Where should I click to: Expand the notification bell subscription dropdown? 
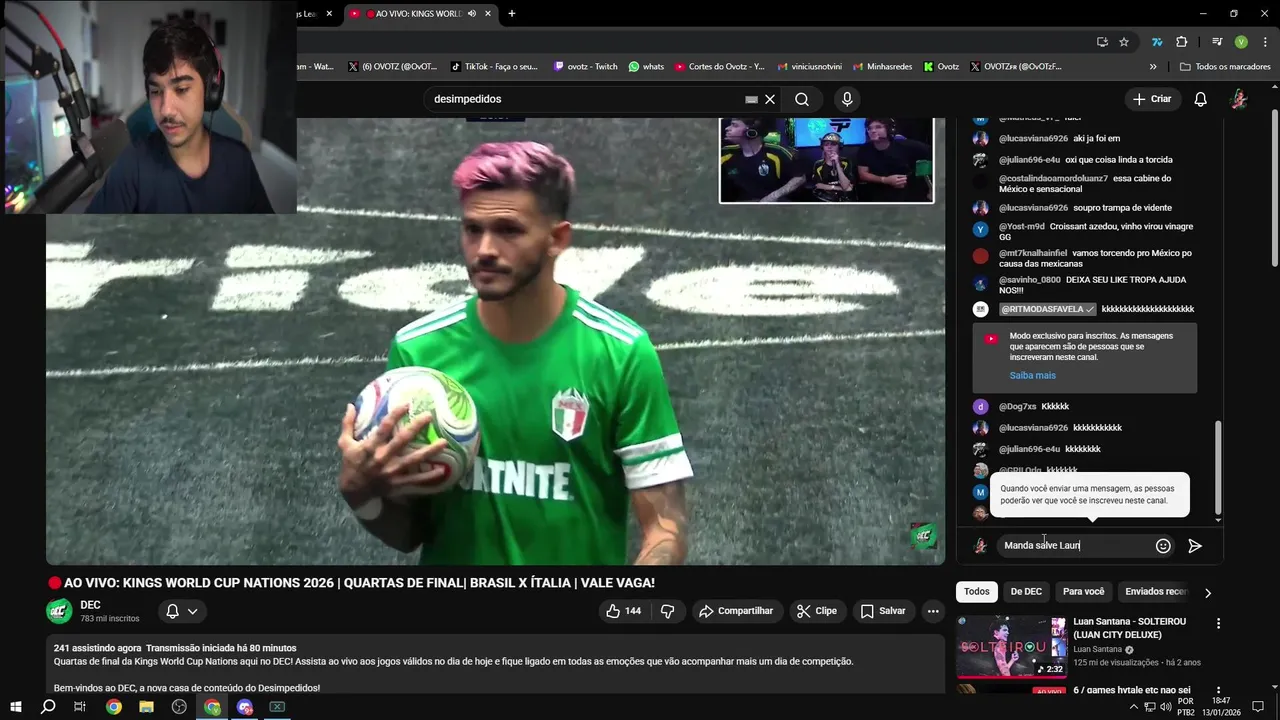tap(181, 611)
